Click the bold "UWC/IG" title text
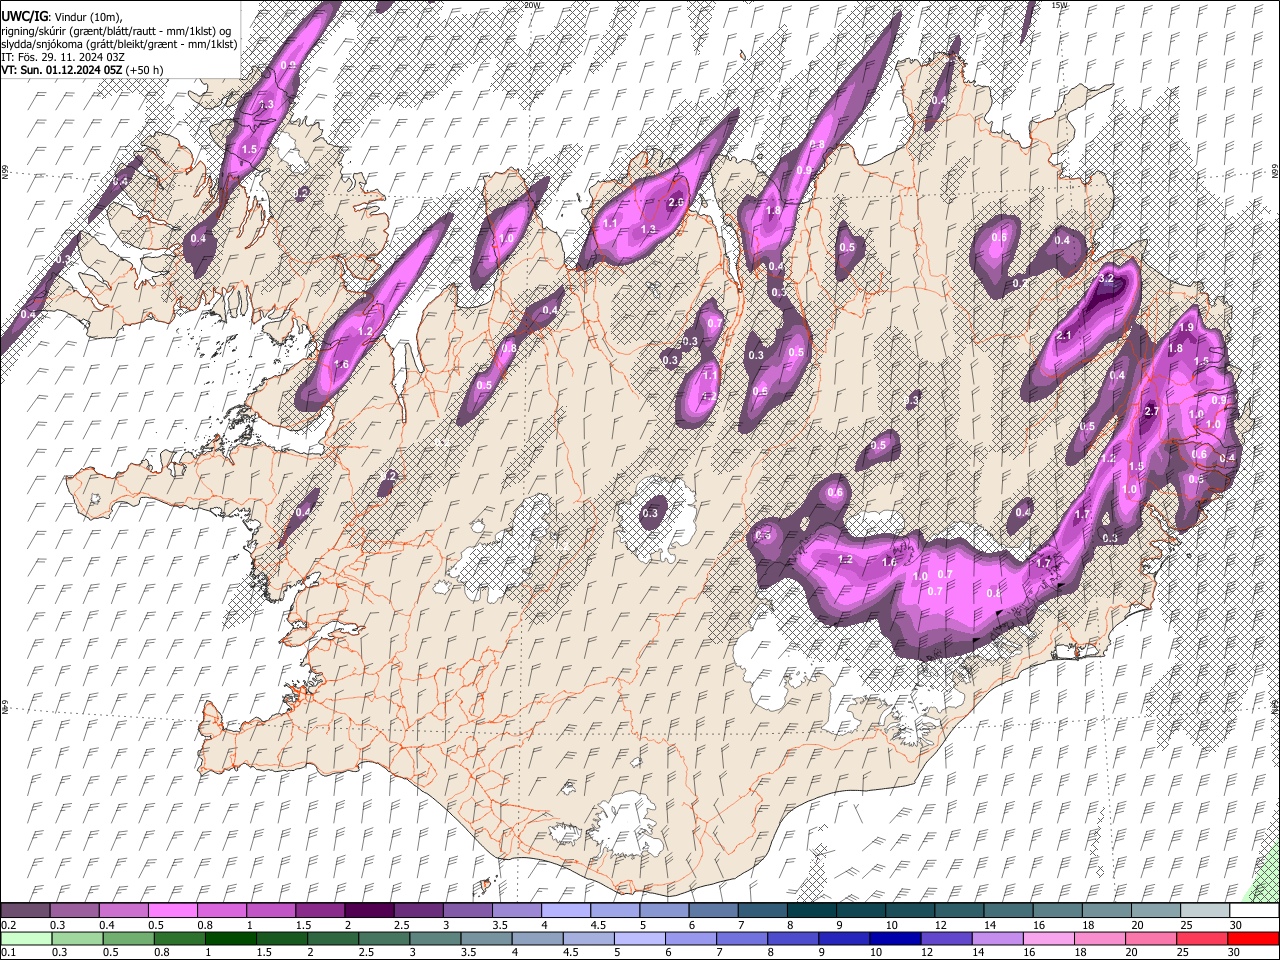The width and height of the screenshot is (1280, 960). (24, 17)
